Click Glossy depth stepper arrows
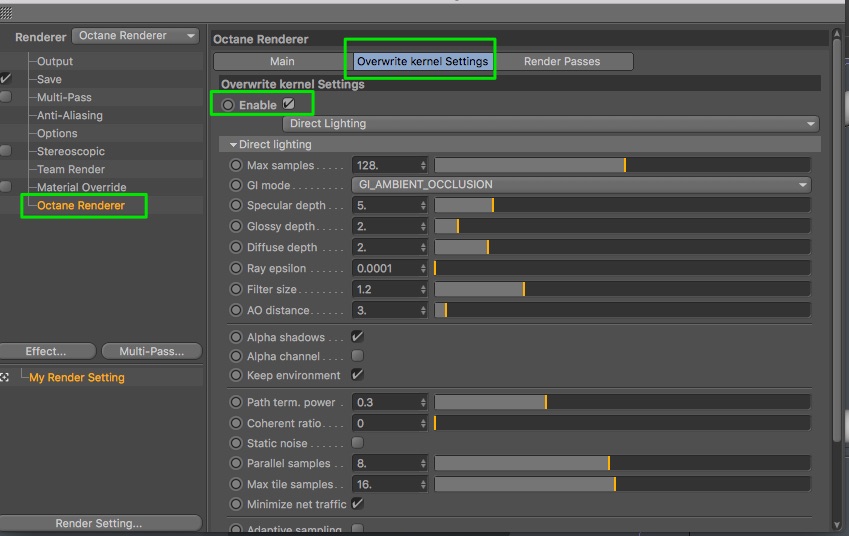The width and height of the screenshot is (849, 536). point(423,226)
